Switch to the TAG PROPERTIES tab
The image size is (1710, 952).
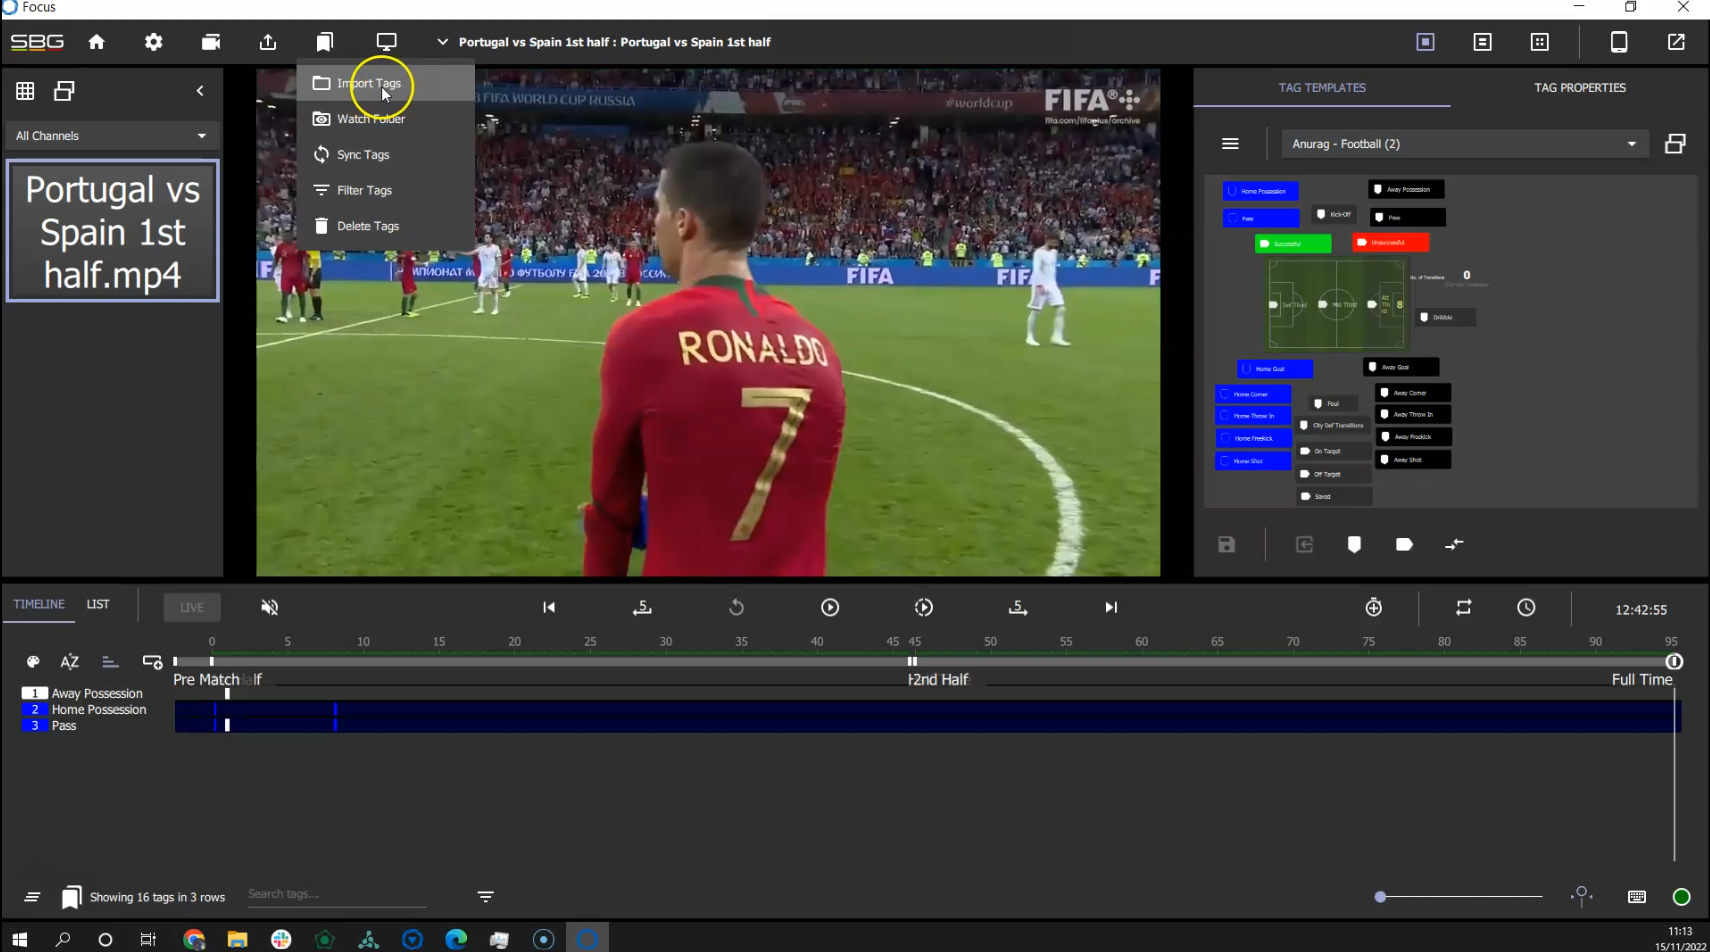[1579, 88]
